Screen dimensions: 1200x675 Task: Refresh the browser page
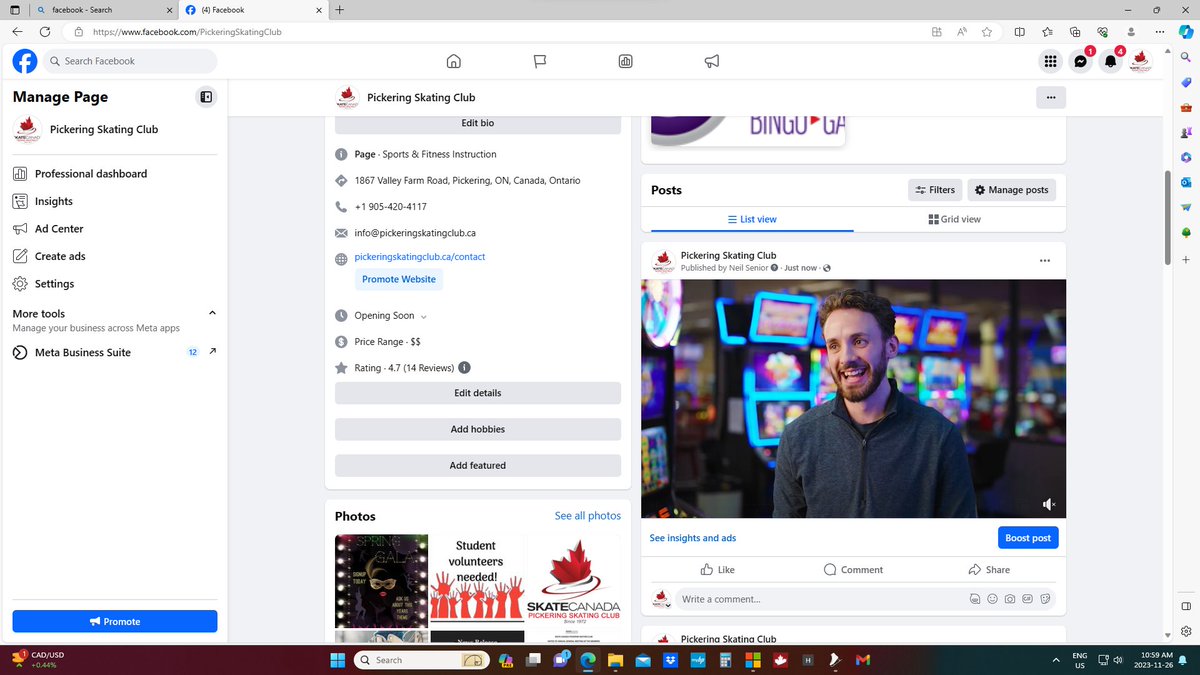point(45,32)
